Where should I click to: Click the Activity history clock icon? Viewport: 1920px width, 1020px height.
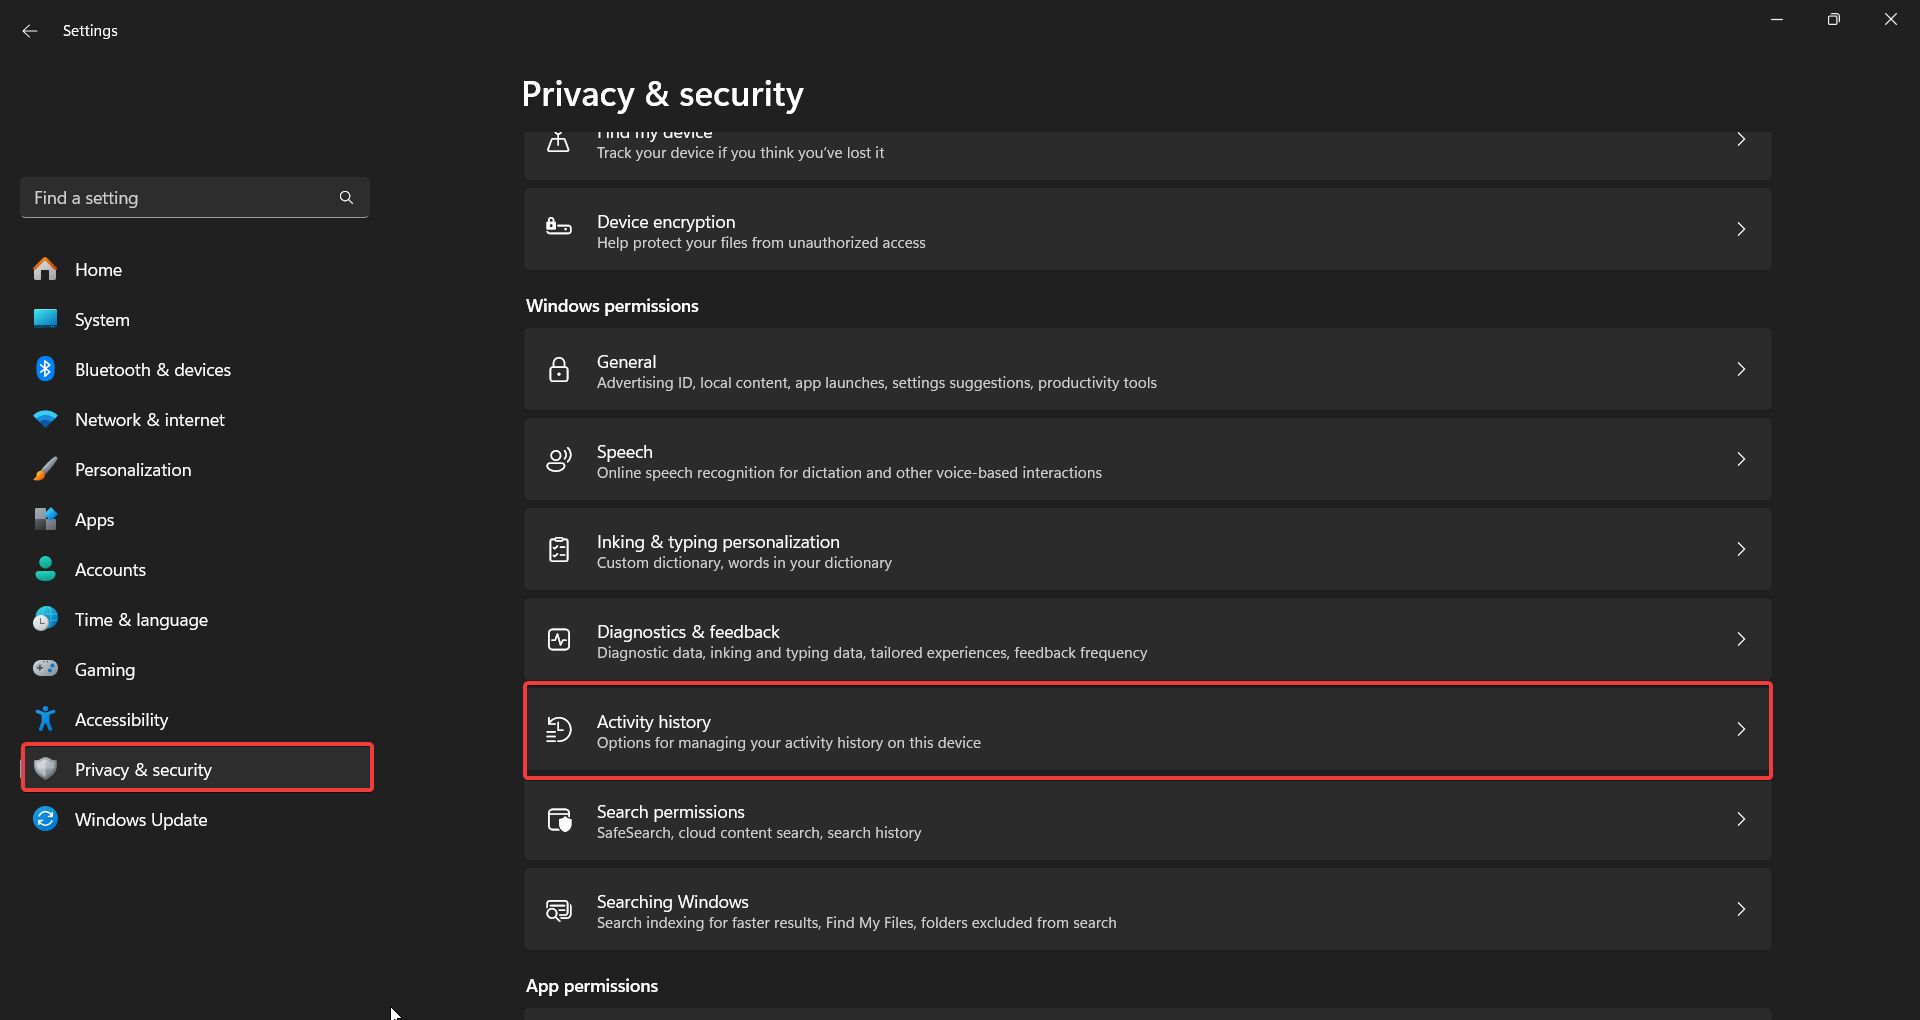559,729
